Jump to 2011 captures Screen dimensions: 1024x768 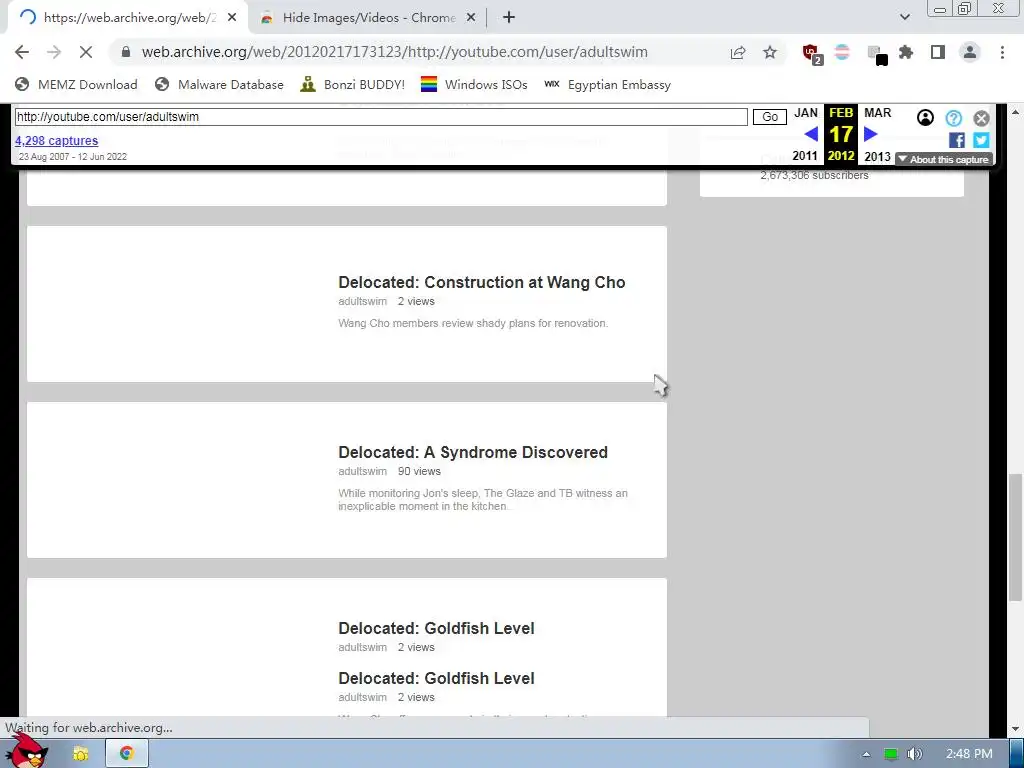point(805,156)
